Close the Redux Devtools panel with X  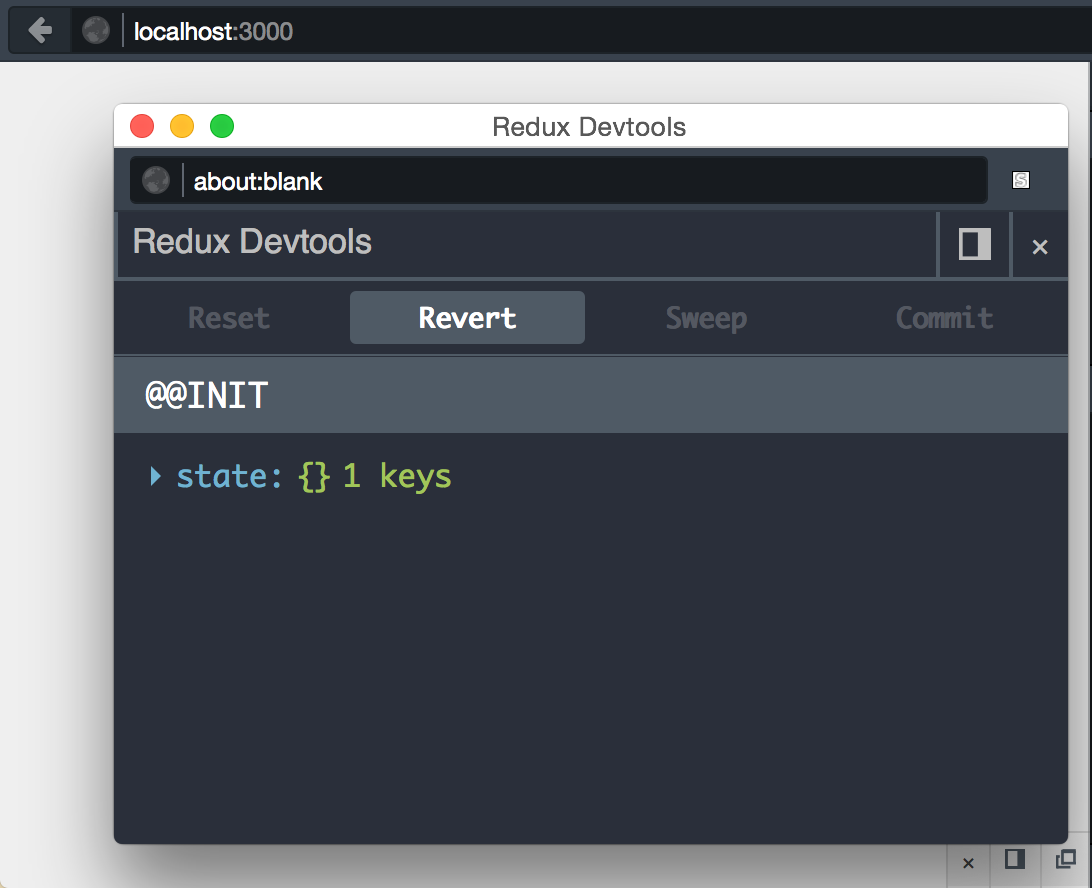click(1040, 247)
